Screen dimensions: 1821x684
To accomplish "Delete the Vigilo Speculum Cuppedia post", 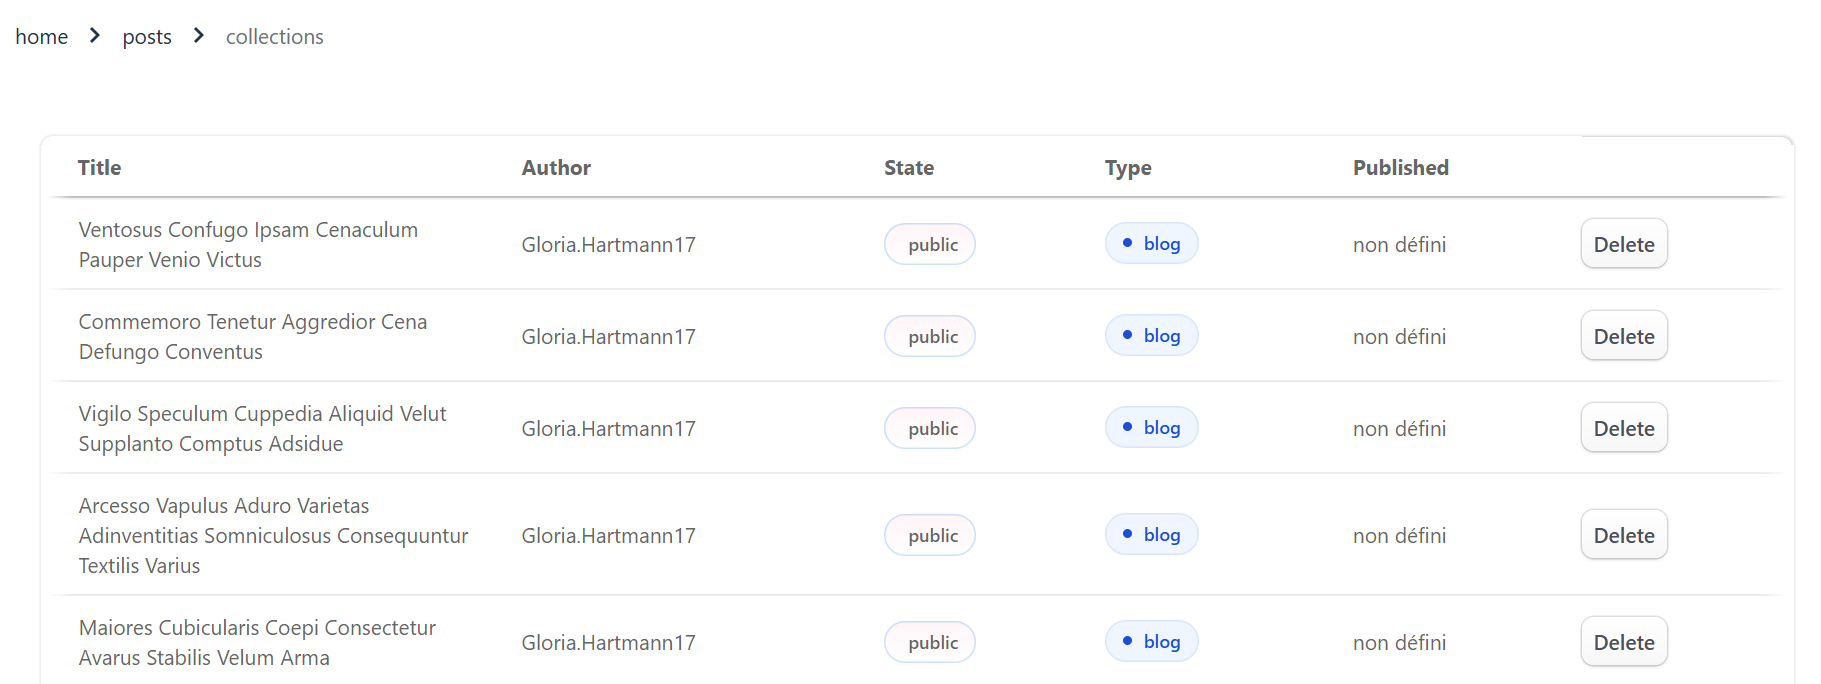I will pyautogui.click(x=1623, y=428).
